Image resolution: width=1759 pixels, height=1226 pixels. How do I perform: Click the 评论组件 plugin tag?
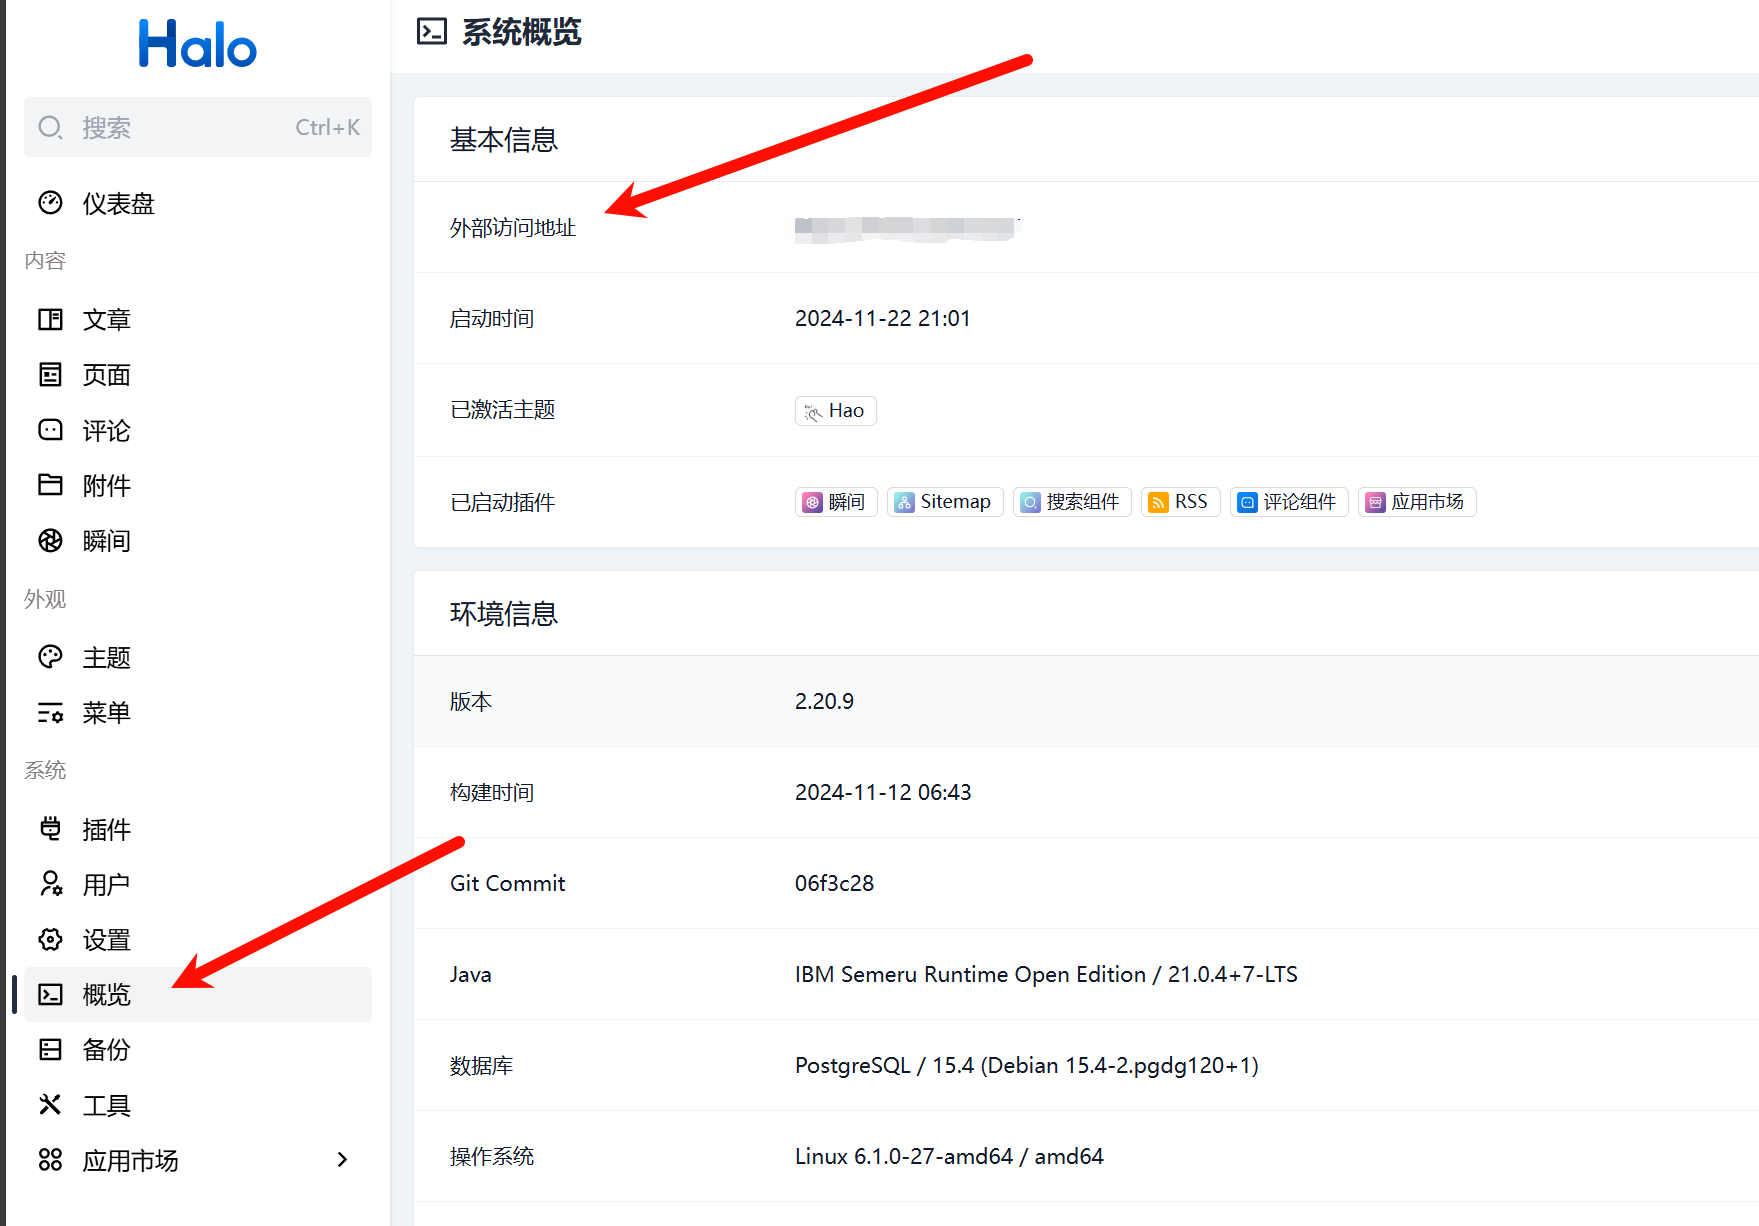pyautogui.click(x=1288, y=502)
